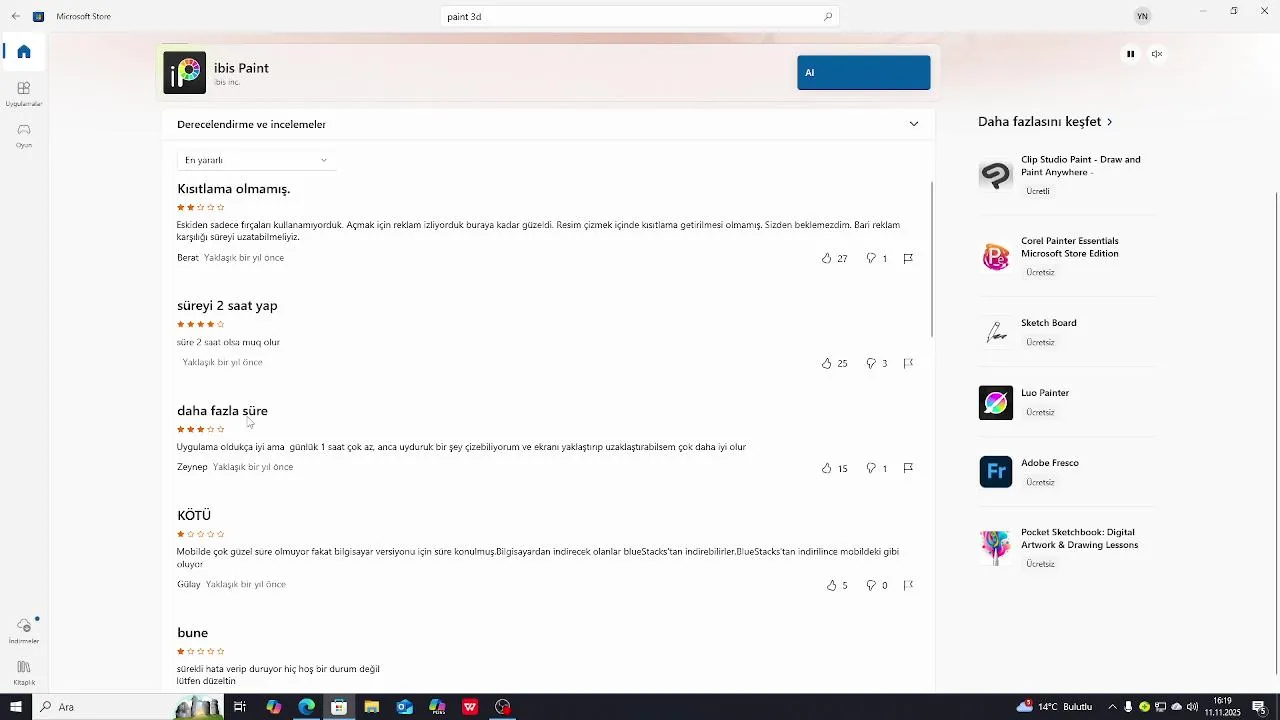Image resolution: width=1280 pixels, height=720 pixels.
Task: Open the Windows Start menu
Action: tap(15, 707)
